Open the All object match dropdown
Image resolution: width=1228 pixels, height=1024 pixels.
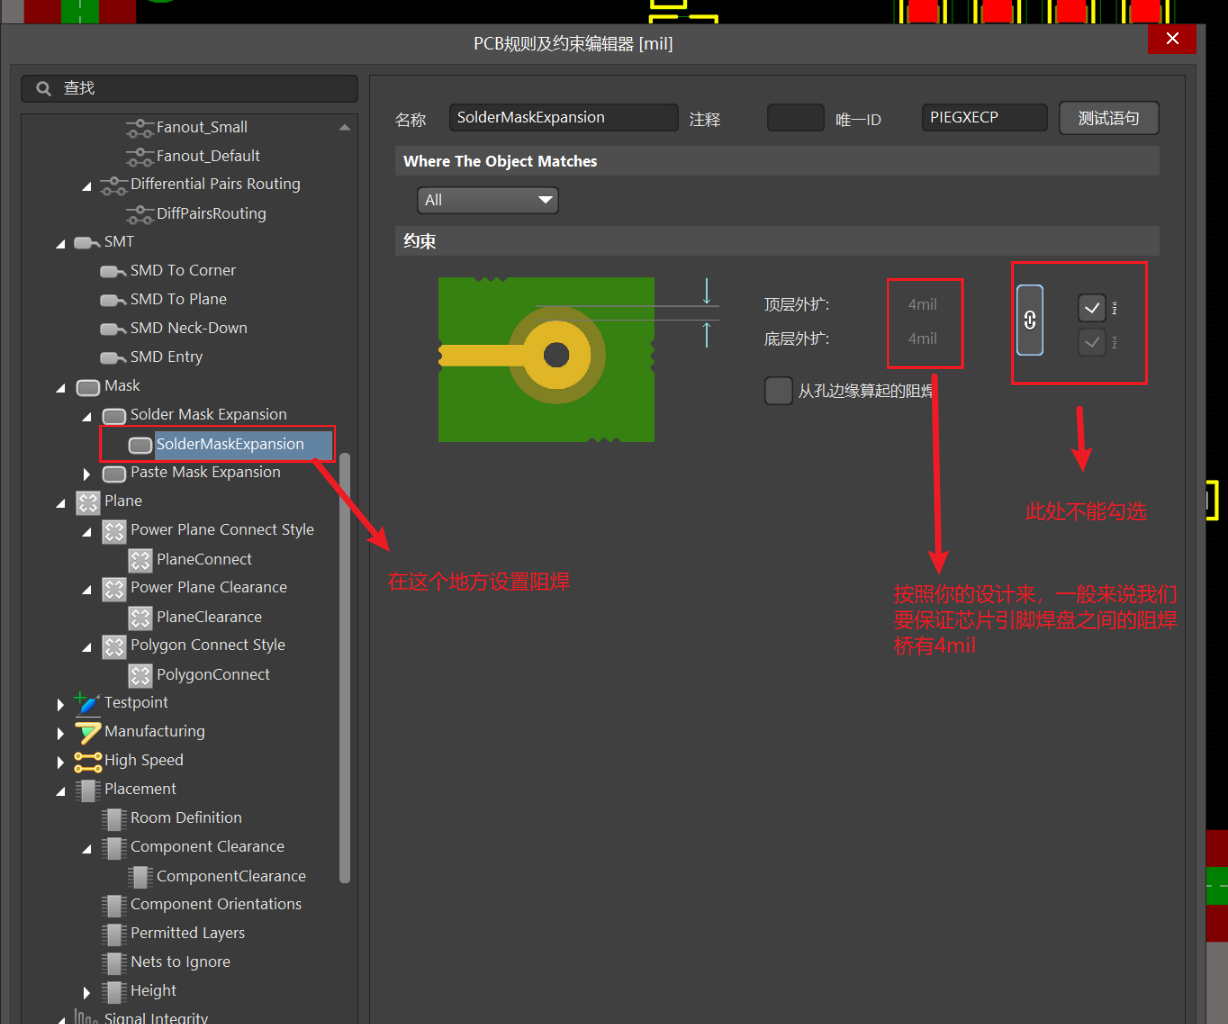pos(487,200)
